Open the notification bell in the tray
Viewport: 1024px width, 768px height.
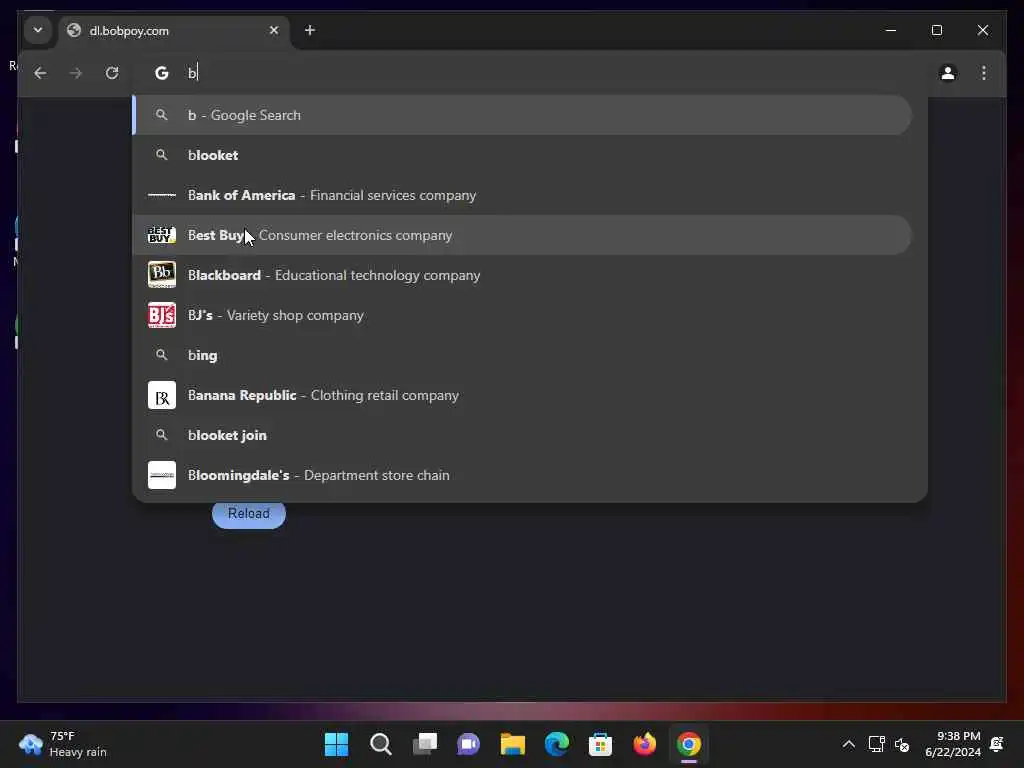[x=997, y=744]
